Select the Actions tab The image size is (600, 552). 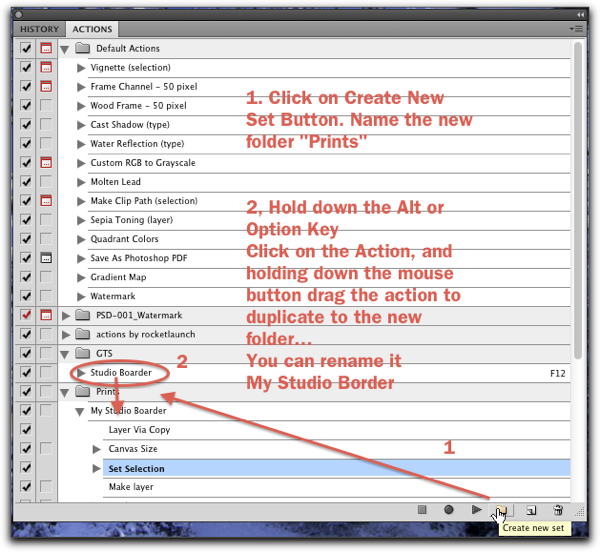[92, 29]
